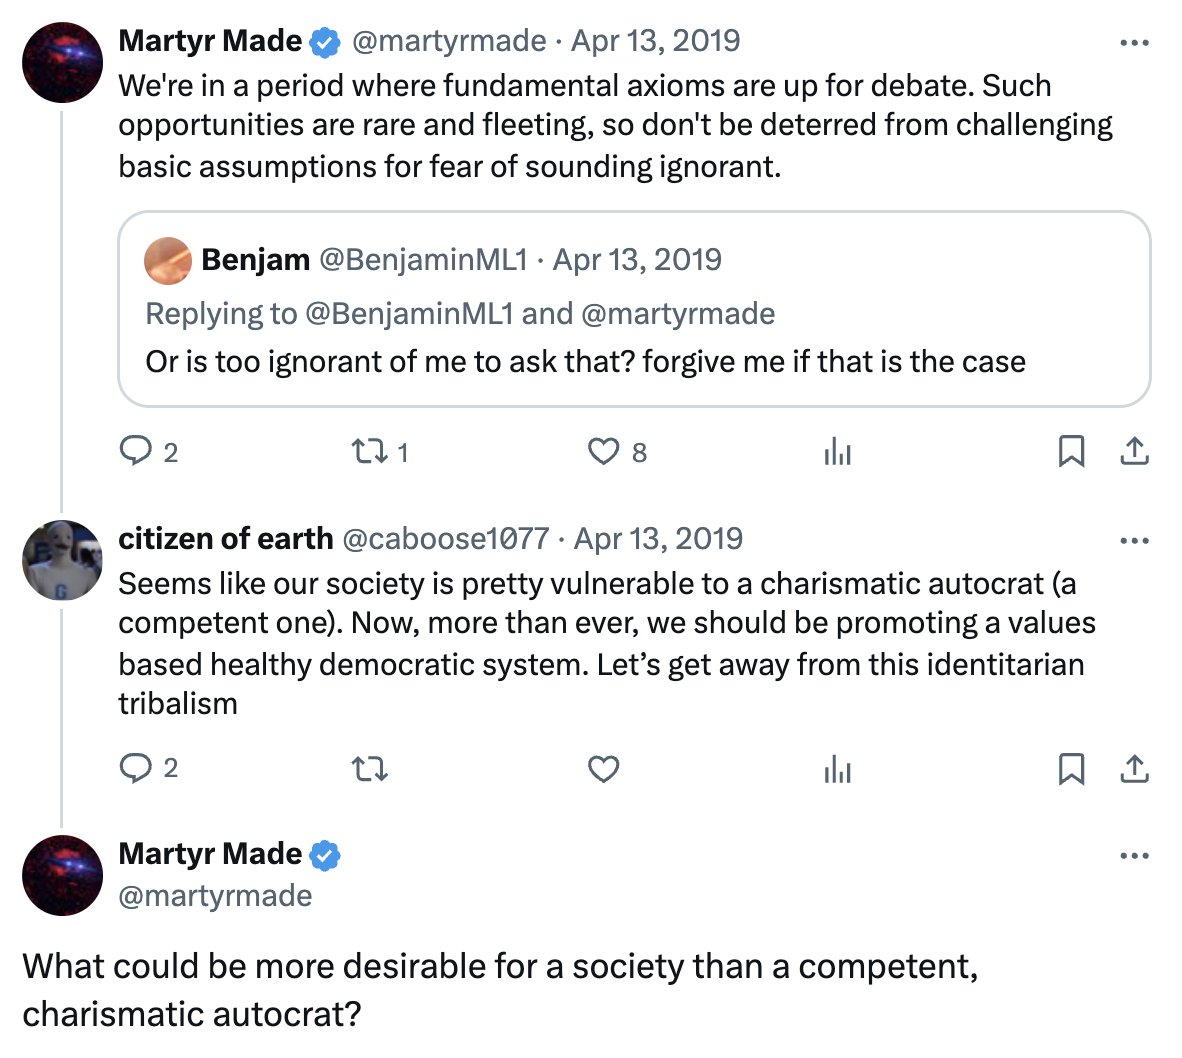This screenshot has width=1182, height=1058.
Task: Like the tweet with 8 likes
Action: 603,452
